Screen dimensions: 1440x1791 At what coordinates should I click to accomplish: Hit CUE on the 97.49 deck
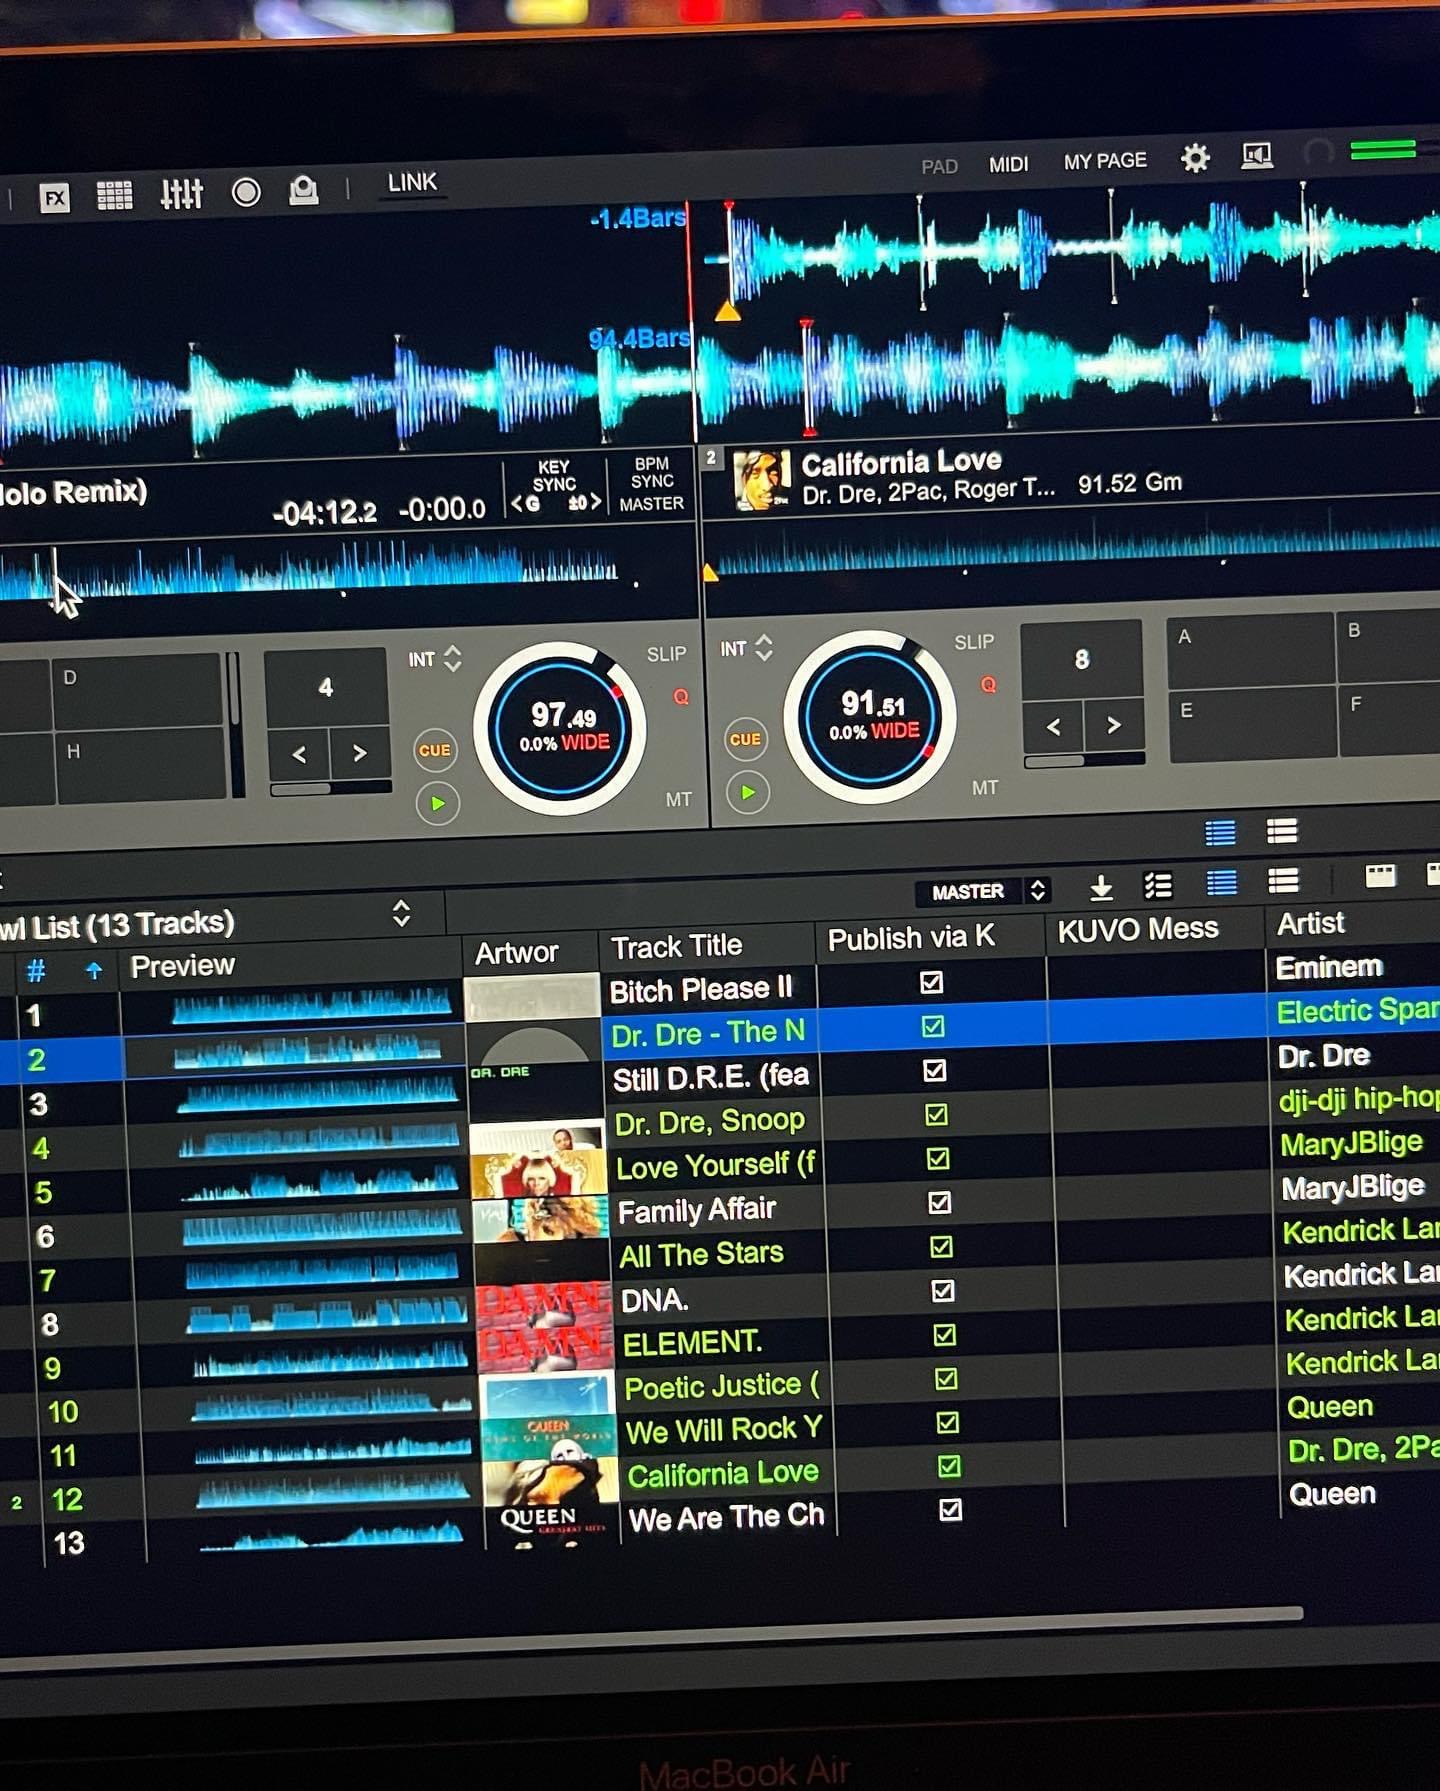pos(435,750)
